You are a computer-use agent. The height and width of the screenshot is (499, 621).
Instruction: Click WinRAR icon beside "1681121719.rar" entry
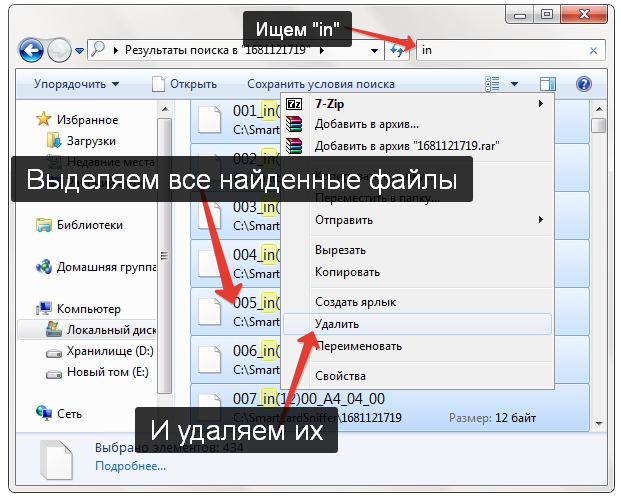click(x=294, y=146)
